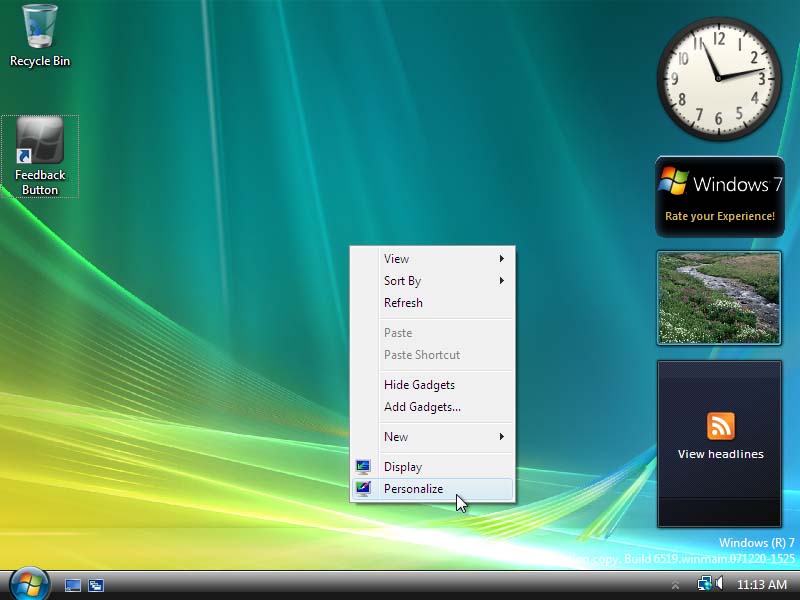The height and width of the screenshot is (600, 800).
Task: Click the volume speaker tray icon
Action: [719, 584]
